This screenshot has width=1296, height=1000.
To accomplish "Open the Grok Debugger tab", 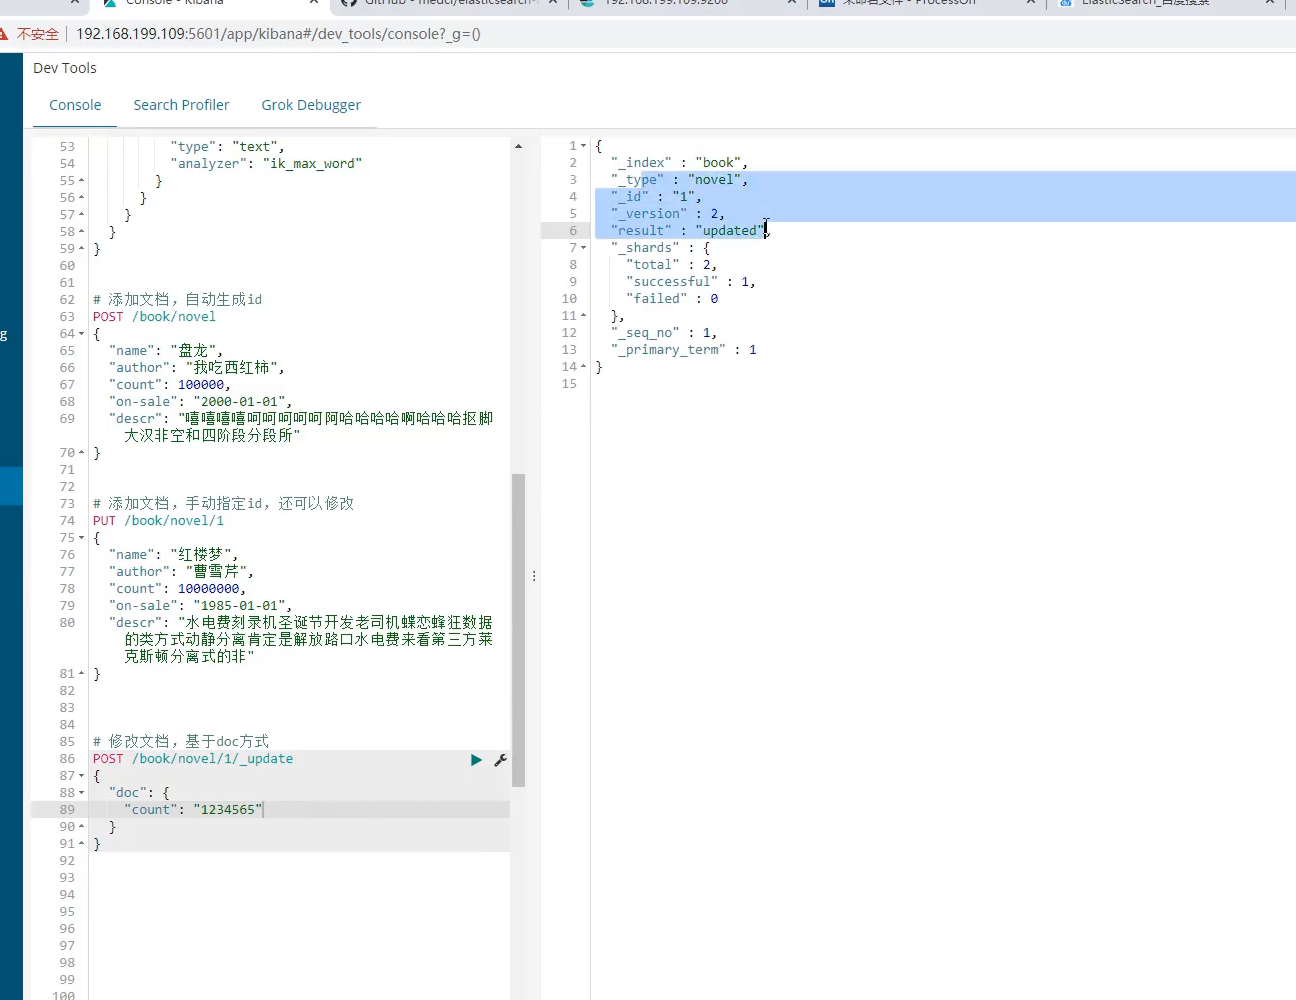I will (x=311, y=105).
